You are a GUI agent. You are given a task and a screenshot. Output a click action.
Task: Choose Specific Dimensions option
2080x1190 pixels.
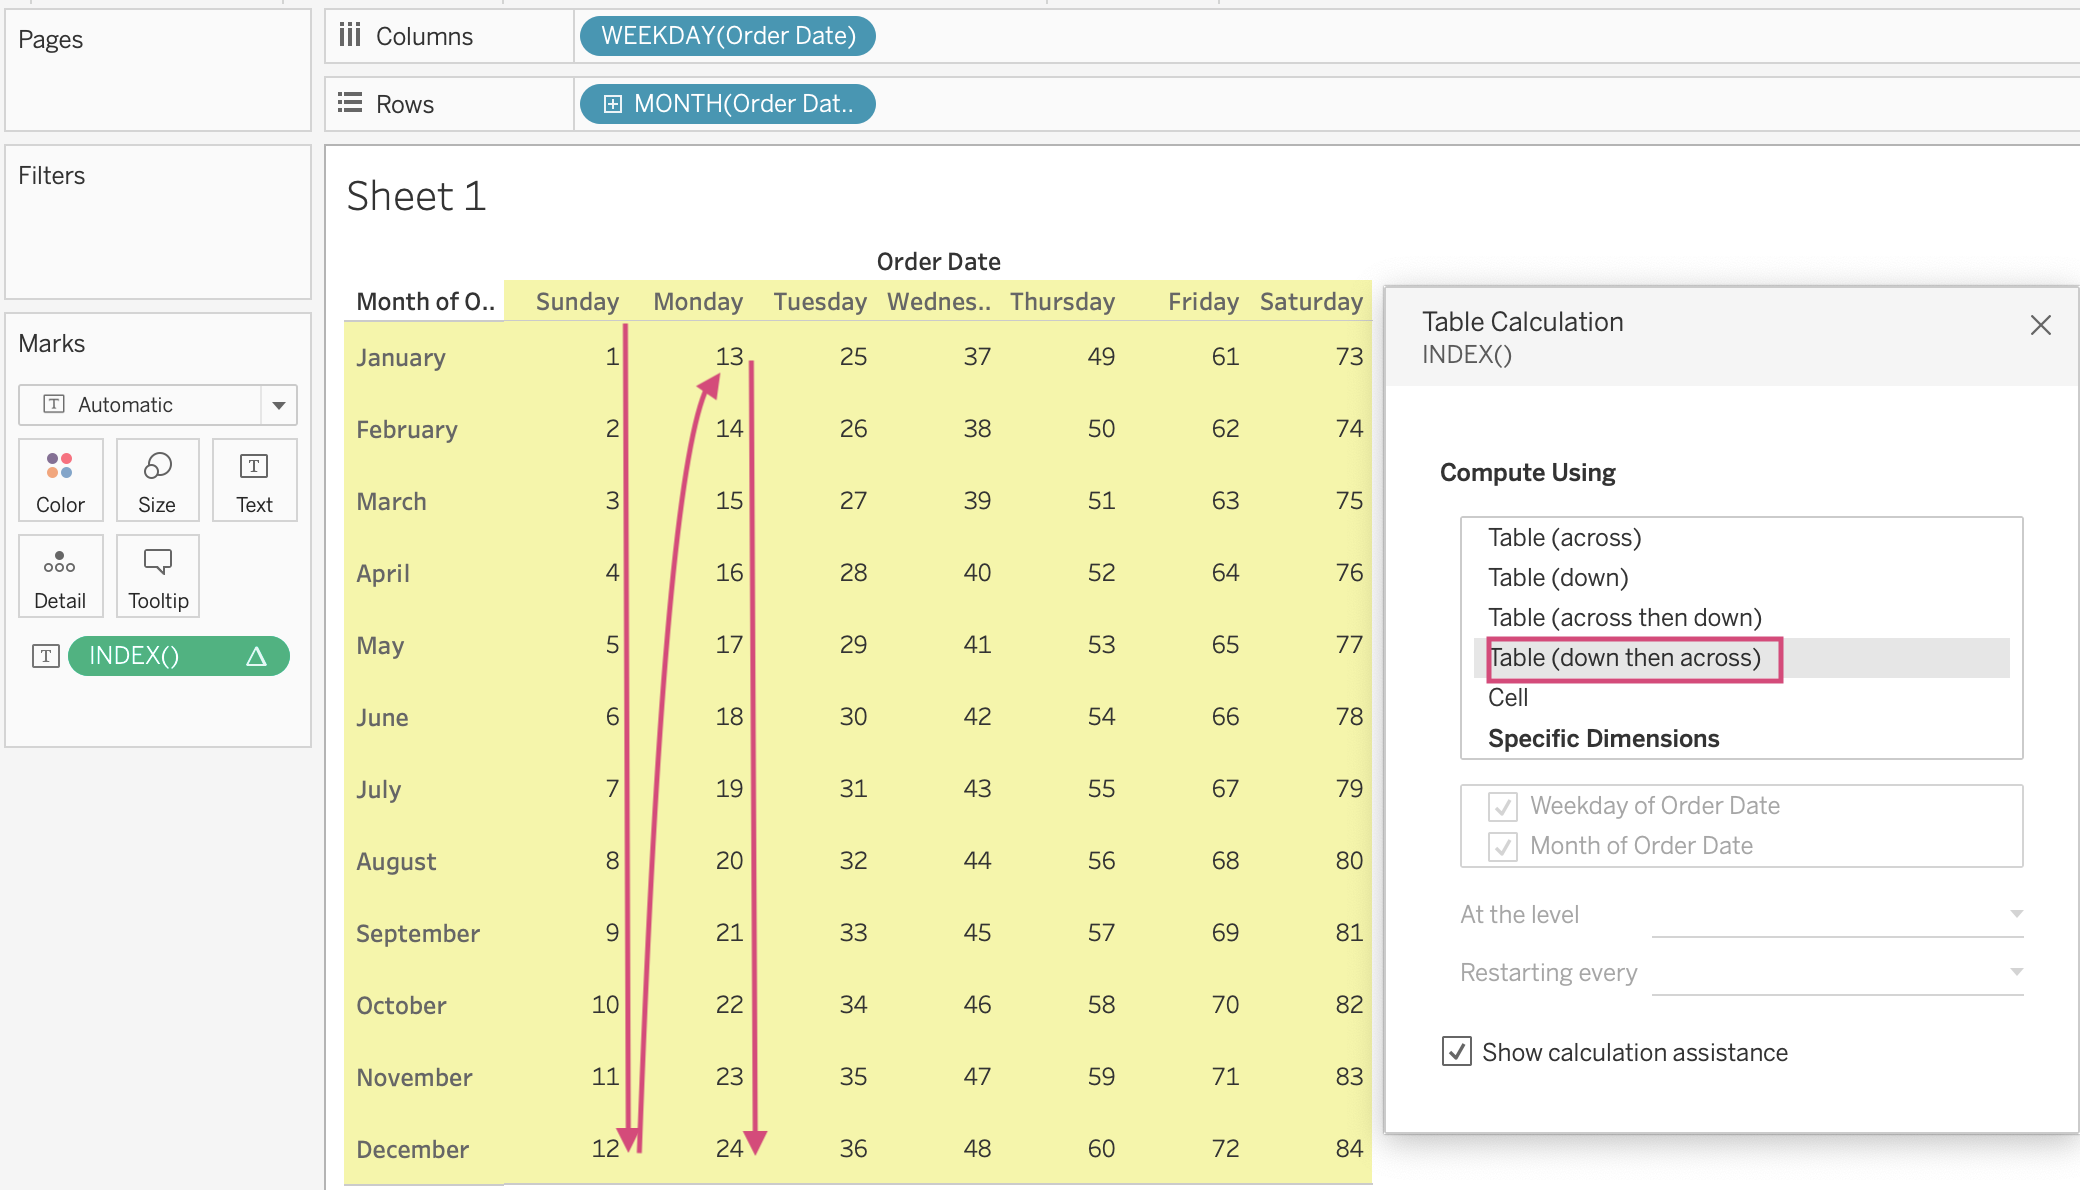point(1603,739)
